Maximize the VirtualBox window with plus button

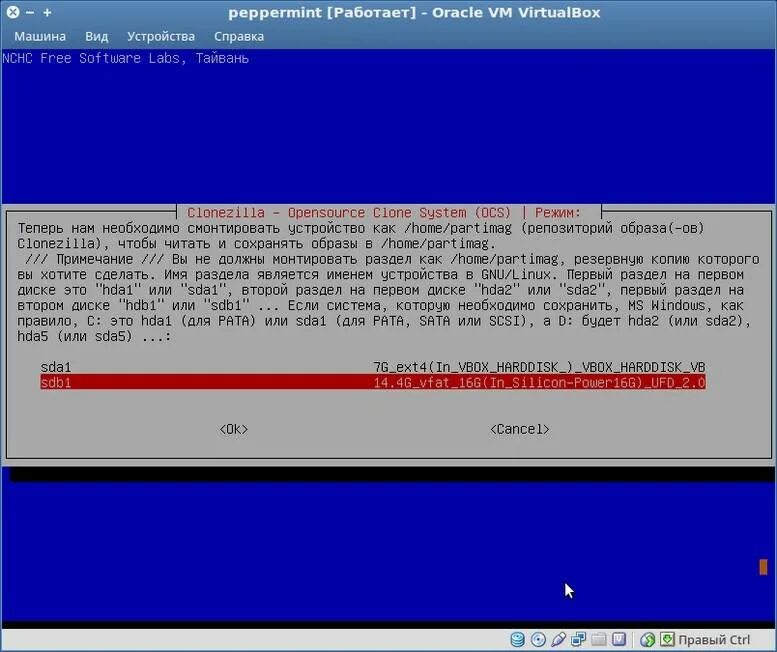(47, 12)
